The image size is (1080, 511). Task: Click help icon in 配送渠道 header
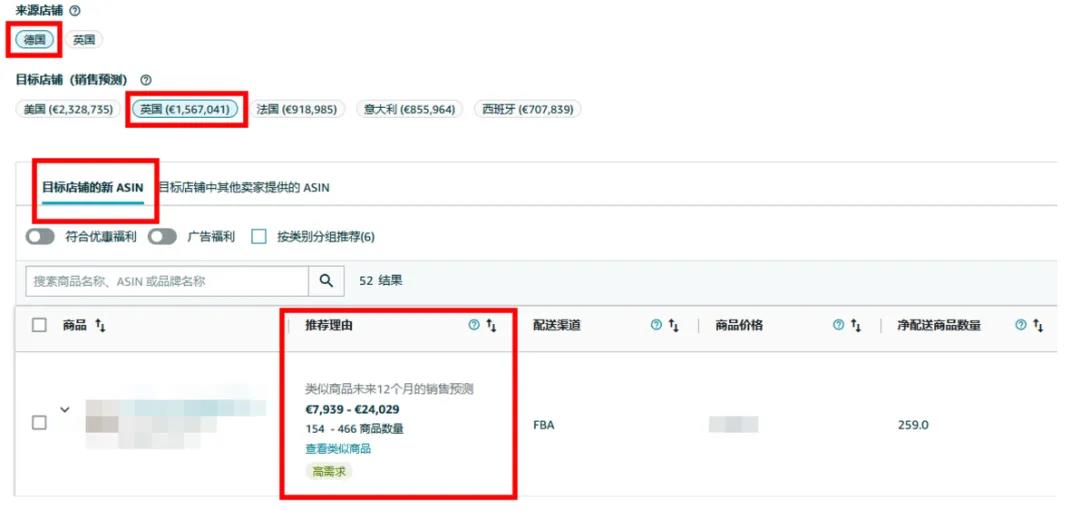point(656,325)
